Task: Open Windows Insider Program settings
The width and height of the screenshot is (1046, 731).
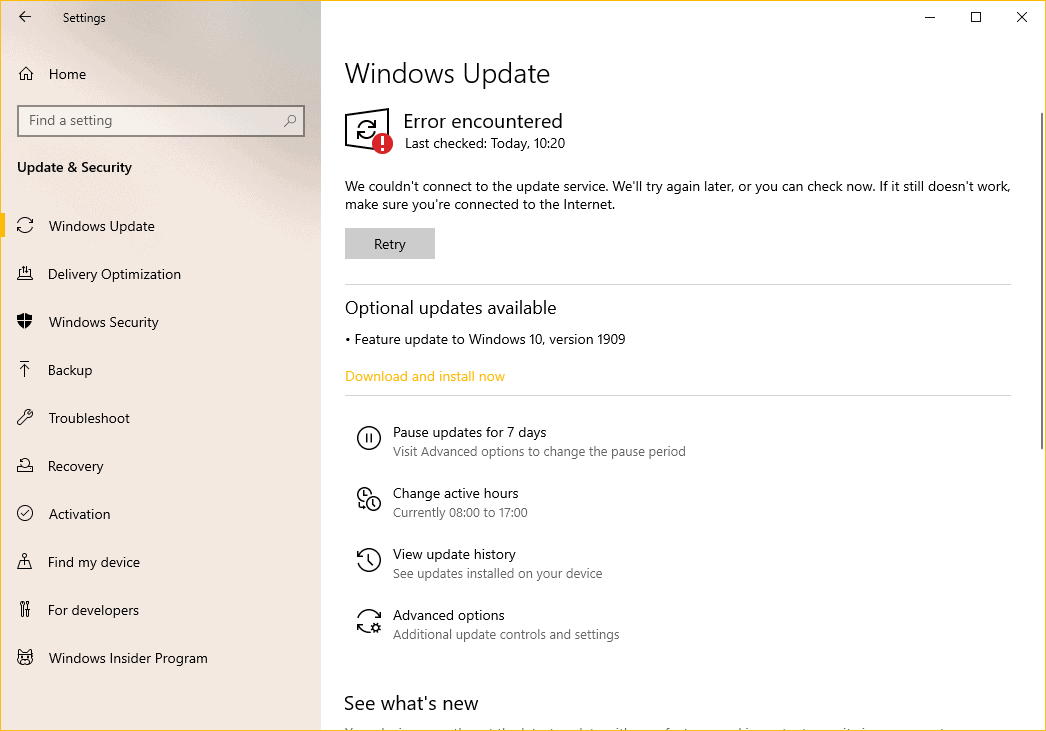Action: (x=128, y=658)
